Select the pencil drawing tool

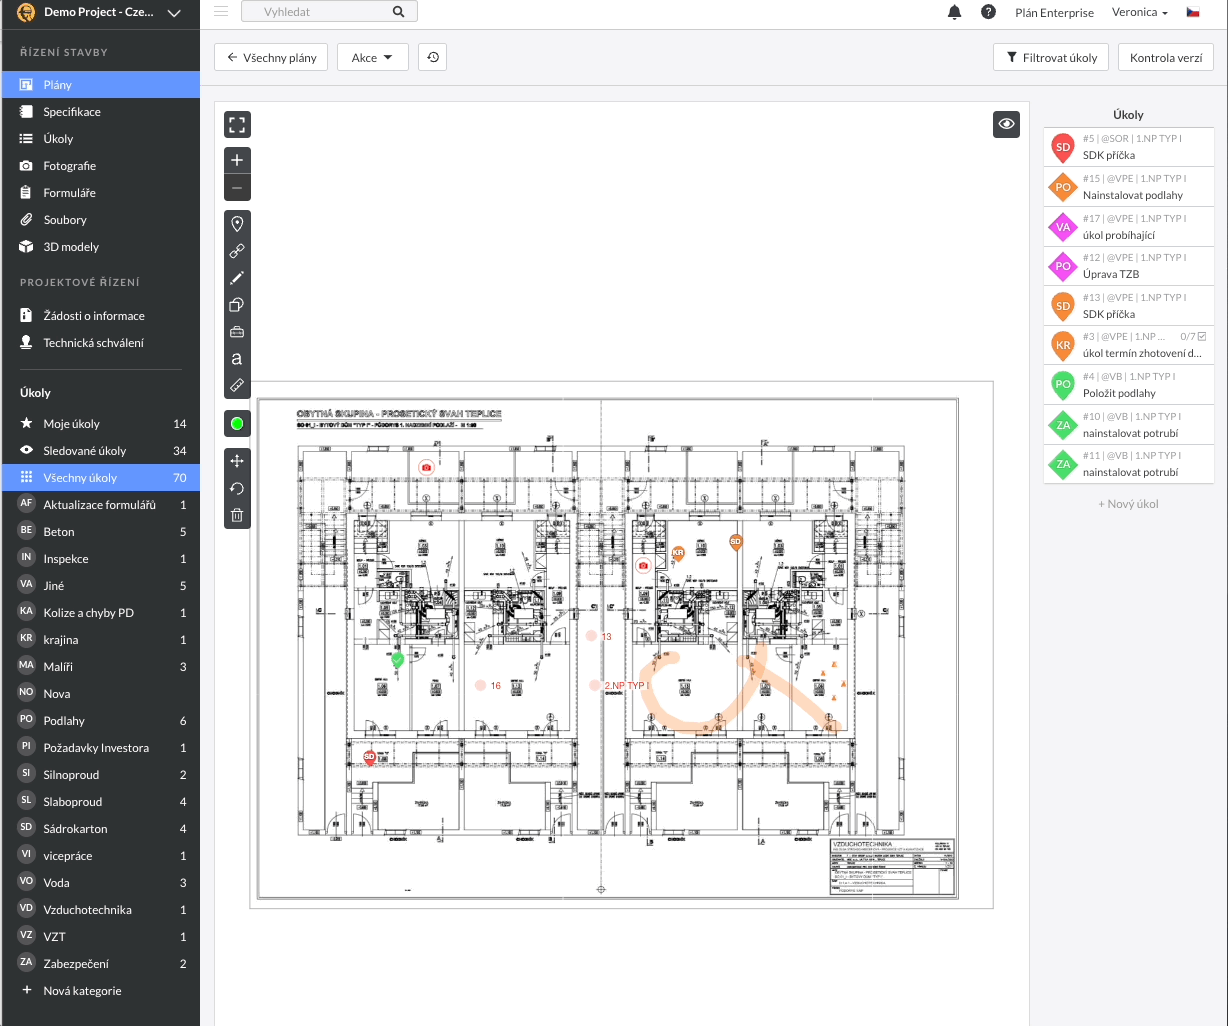coord(237,278)
